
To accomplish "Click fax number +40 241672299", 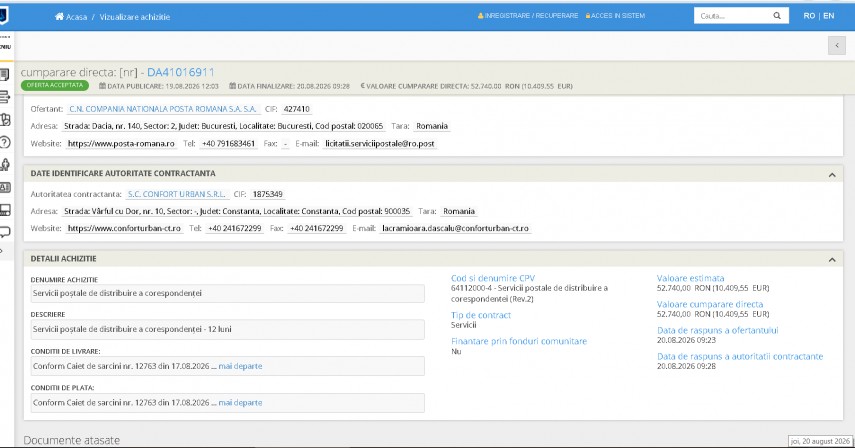I will pyautogui.click(x=317, y=228).
